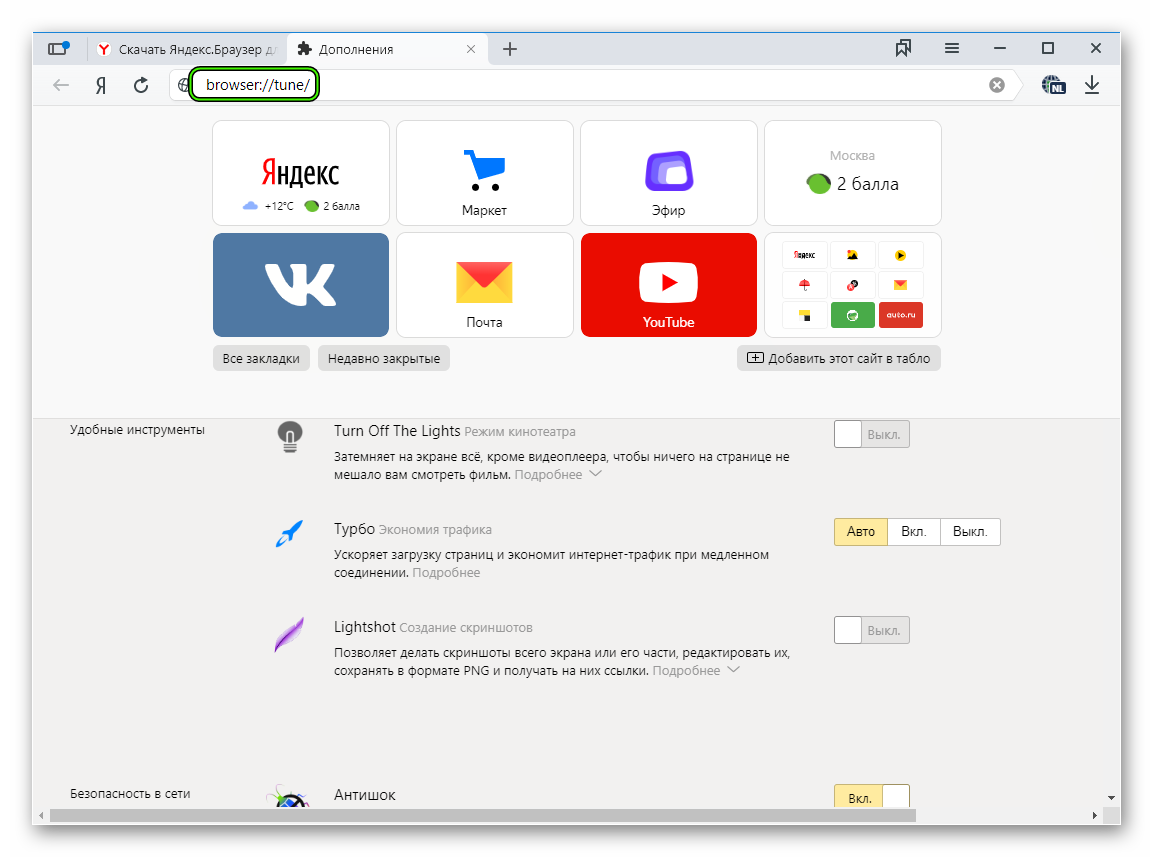This screenshot has width=1153, height=857.
Task: Open the browser hamburger menu
Action: pos(952,49)
